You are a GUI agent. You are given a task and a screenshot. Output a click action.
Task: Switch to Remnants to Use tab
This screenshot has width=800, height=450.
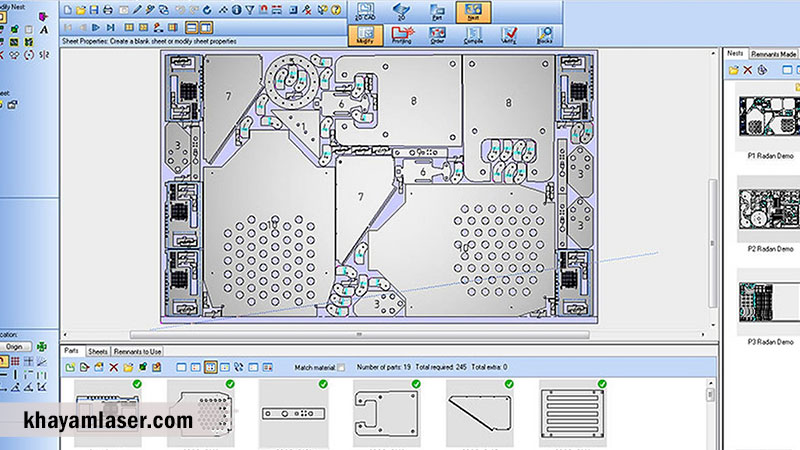[x=137, y=351]
